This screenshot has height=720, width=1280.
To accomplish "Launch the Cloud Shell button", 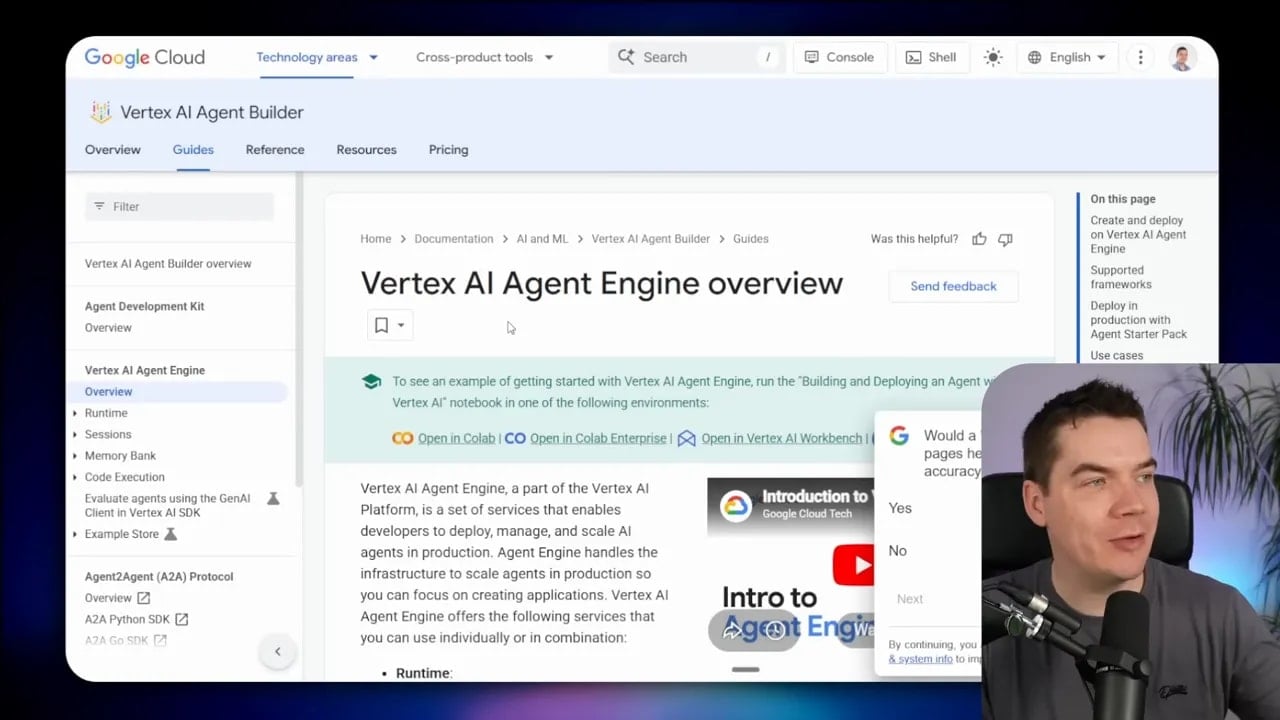I will point(931,57).
